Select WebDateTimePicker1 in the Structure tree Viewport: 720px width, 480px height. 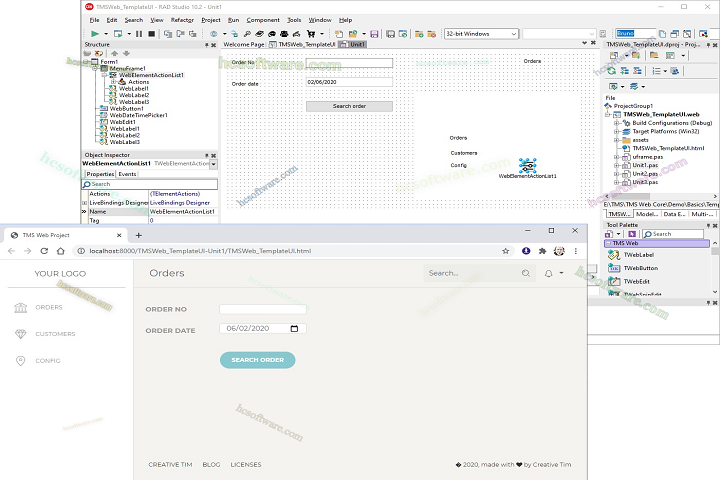pos(138,115)
